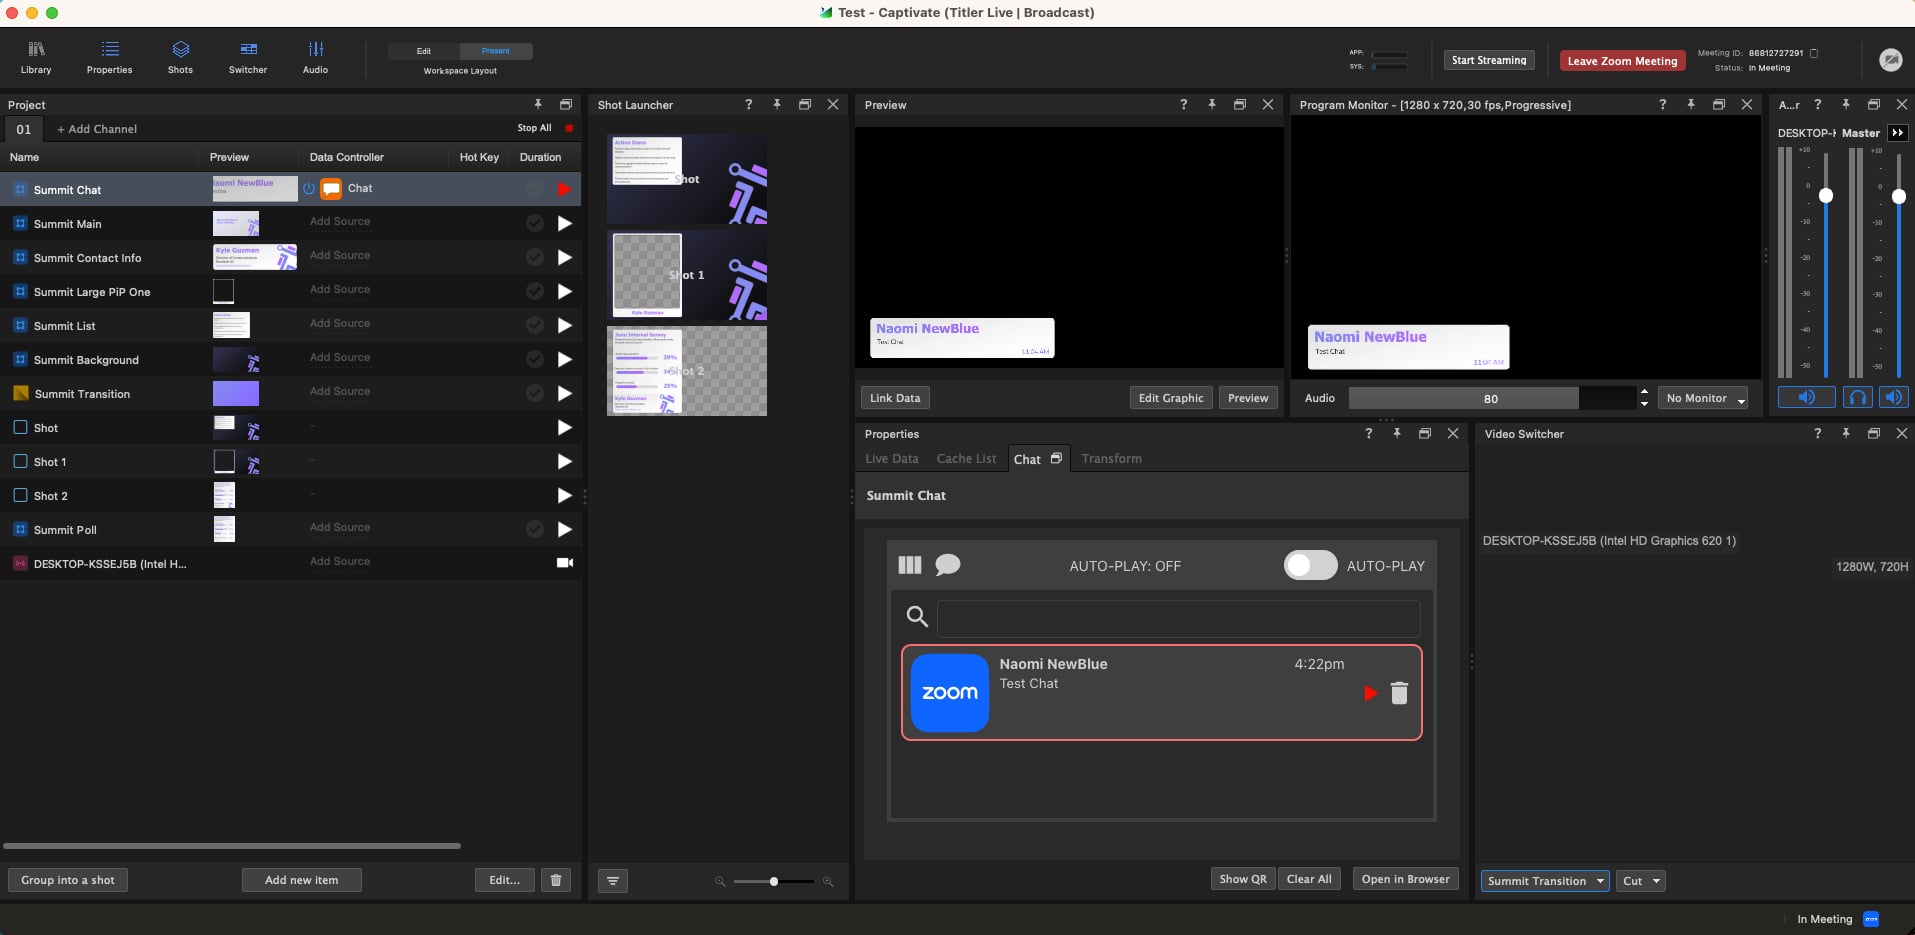Tick the checkbox beside Shot 1
Viewport: 1915px width, 935px height.
pyautogui.click(x=20, y=461)
